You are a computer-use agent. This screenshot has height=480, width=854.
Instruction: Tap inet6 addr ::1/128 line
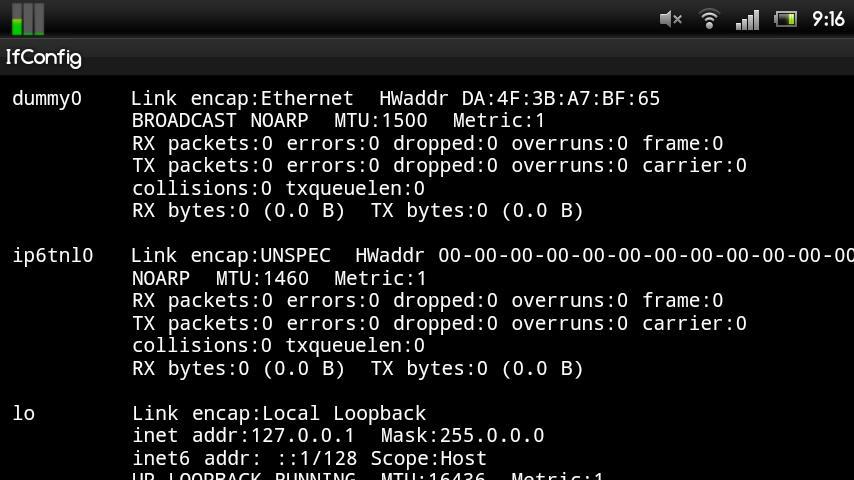(309, 459)
